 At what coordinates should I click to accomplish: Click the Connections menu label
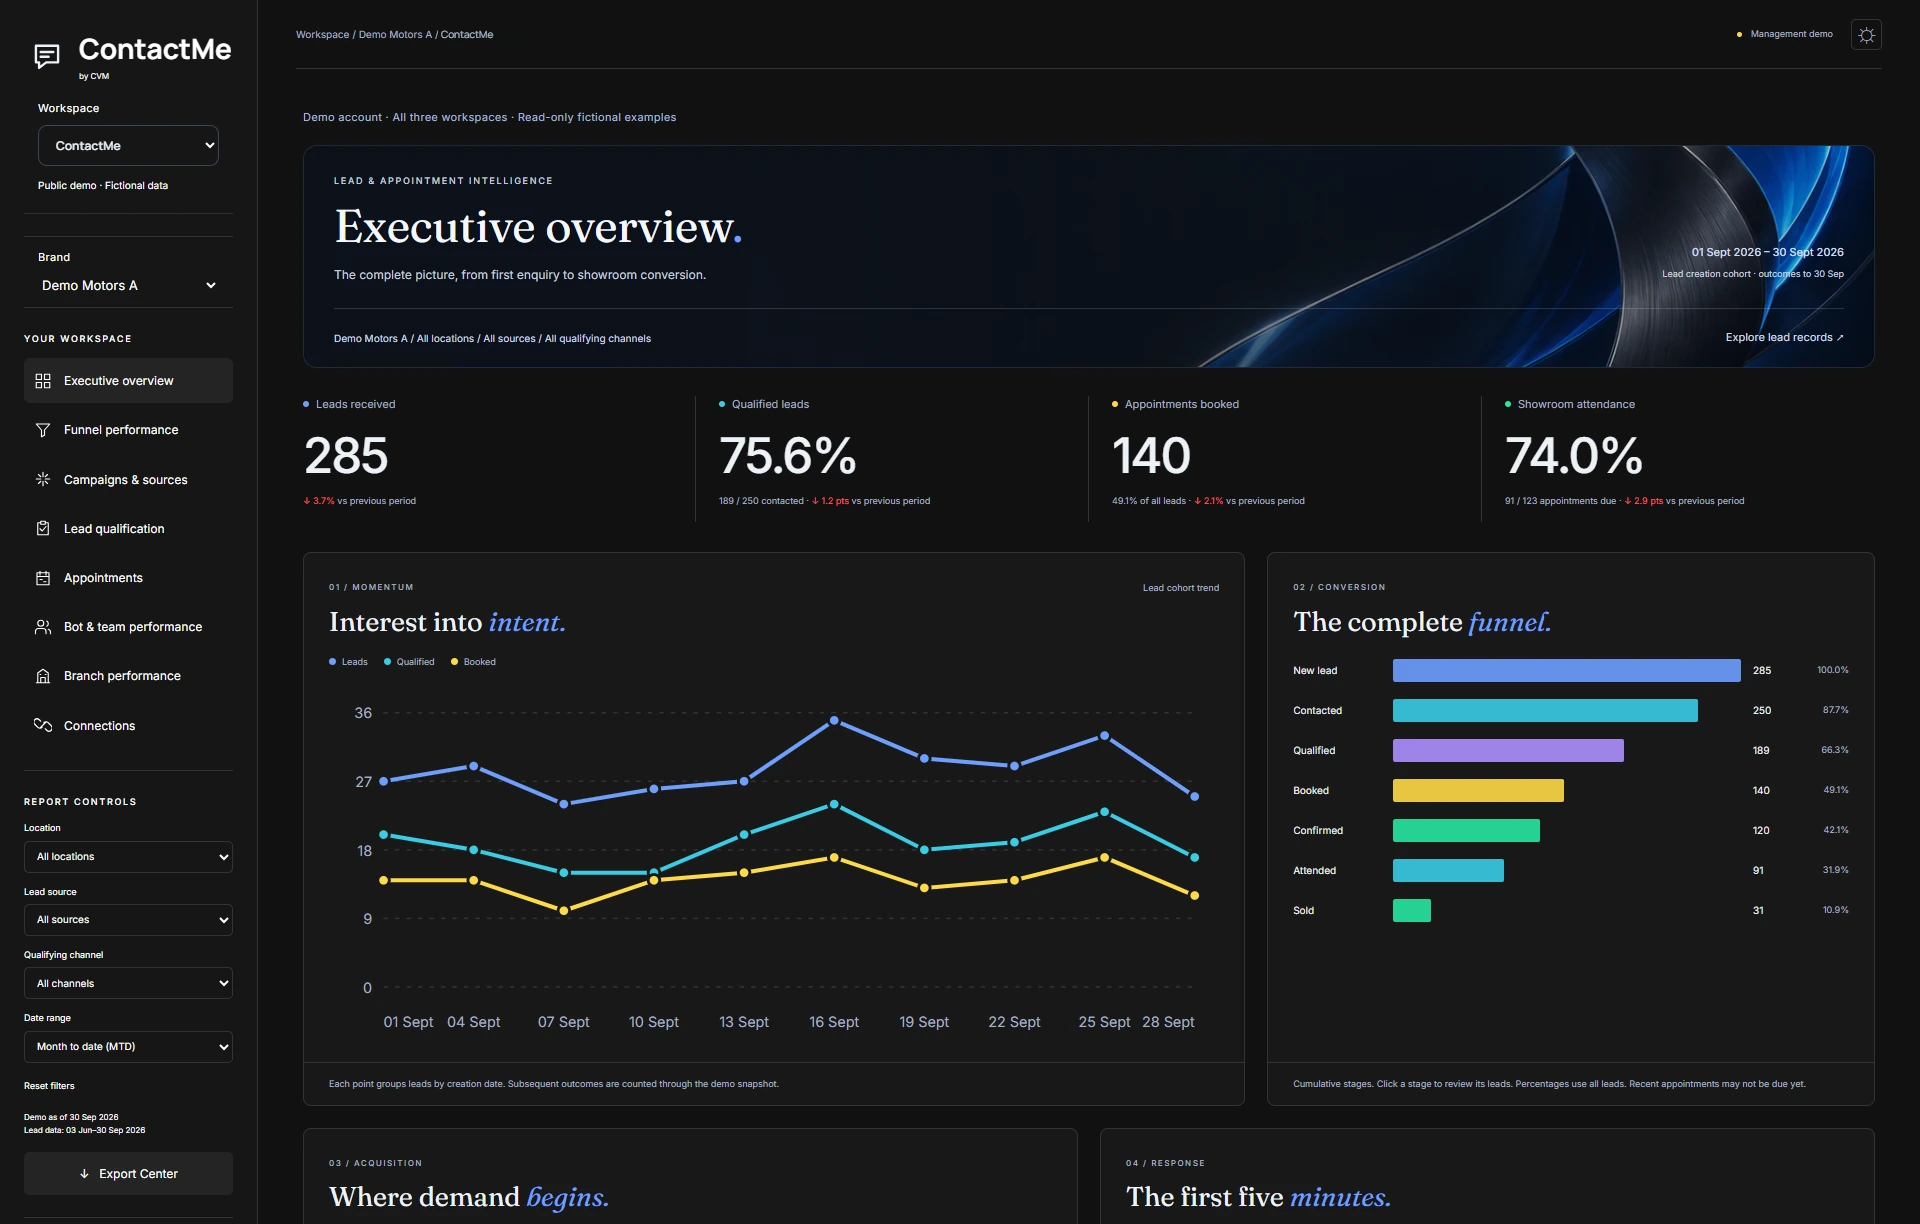click(99, 726)
